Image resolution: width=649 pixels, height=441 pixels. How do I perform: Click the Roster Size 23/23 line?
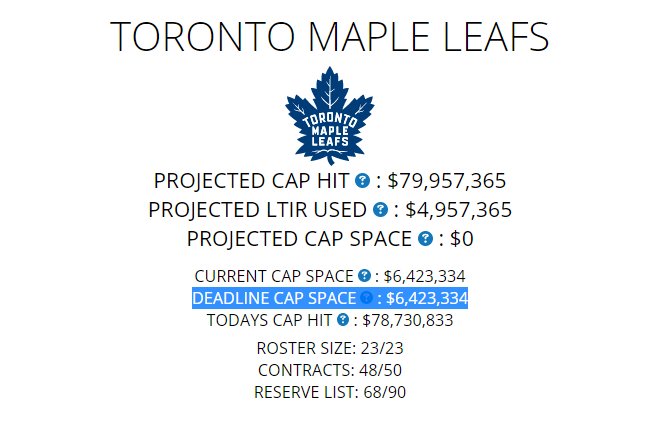click(x=330, y=348)
